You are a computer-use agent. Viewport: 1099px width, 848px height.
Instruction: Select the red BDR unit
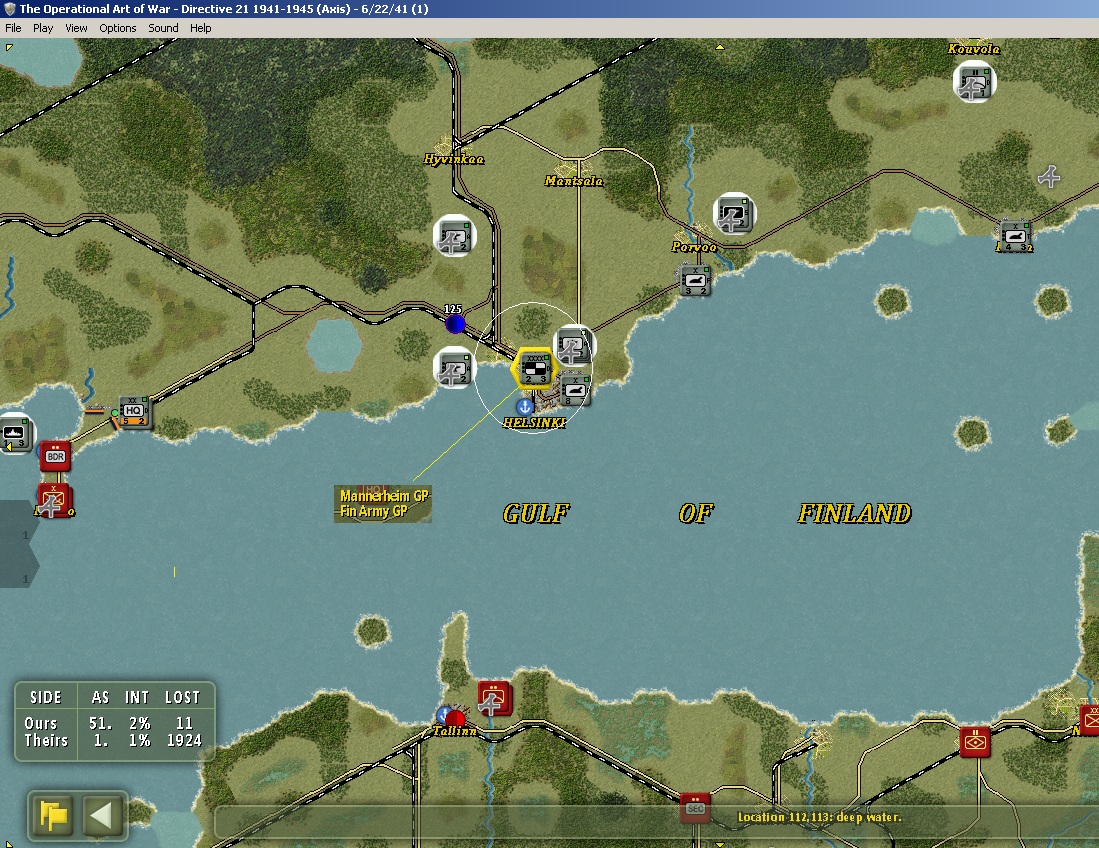55,456
